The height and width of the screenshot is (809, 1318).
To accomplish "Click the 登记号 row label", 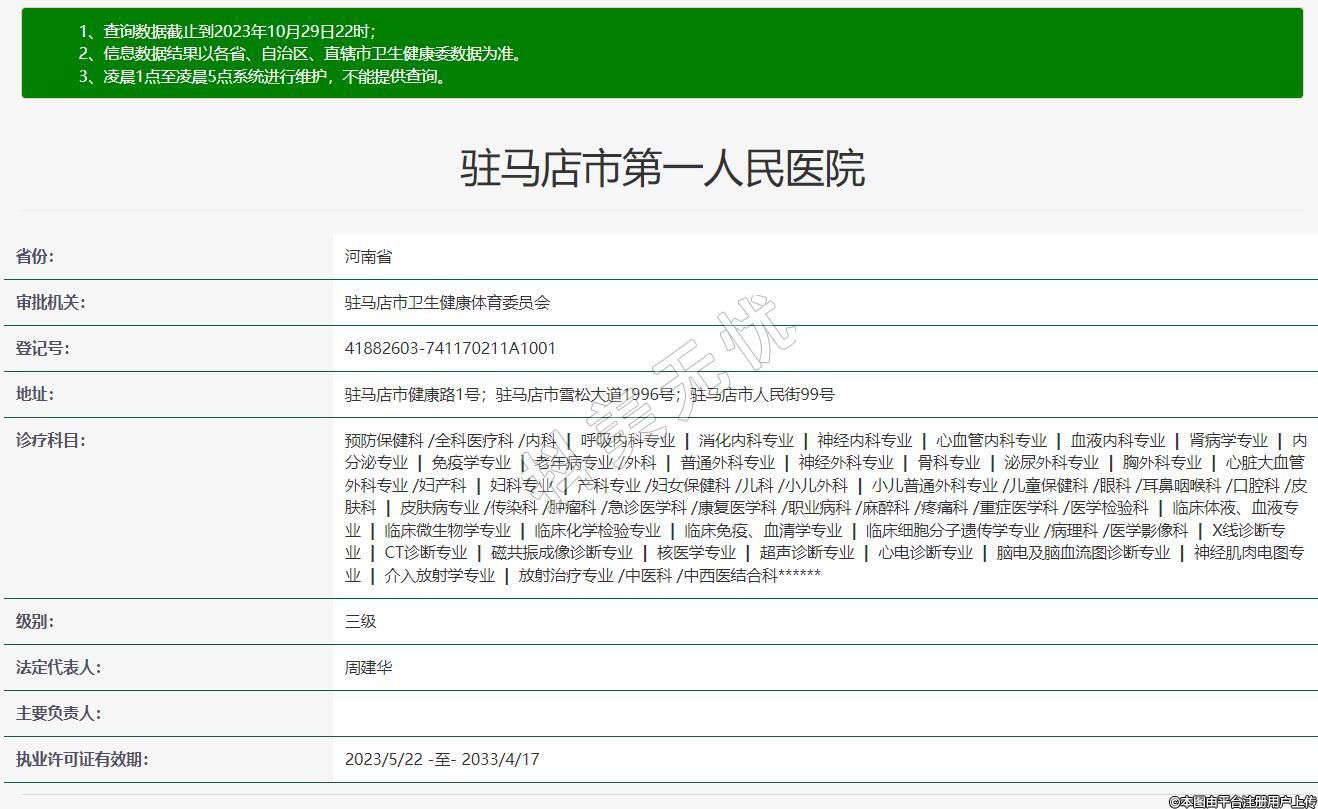I will pos(43,348).
